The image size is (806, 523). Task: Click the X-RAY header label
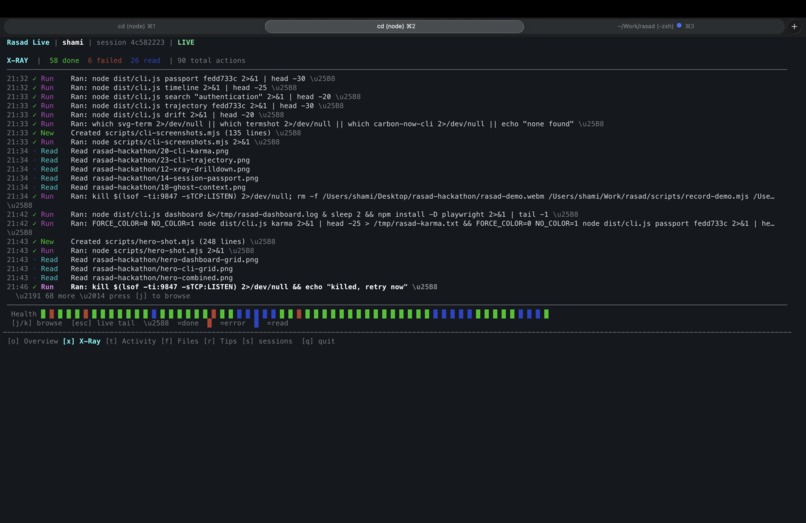(17, 61)
